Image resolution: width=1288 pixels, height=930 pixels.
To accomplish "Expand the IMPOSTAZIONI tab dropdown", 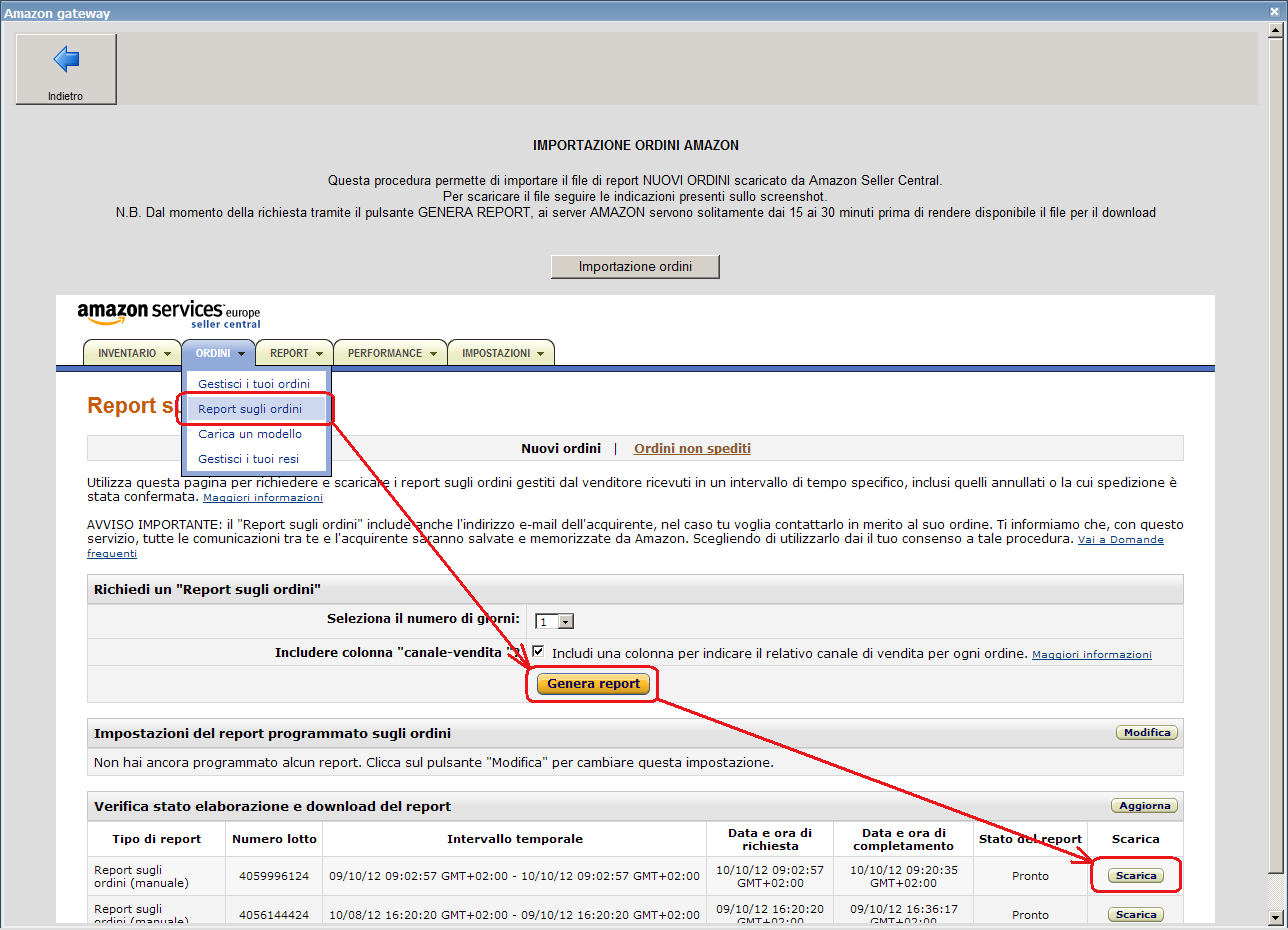I will 501,353.
